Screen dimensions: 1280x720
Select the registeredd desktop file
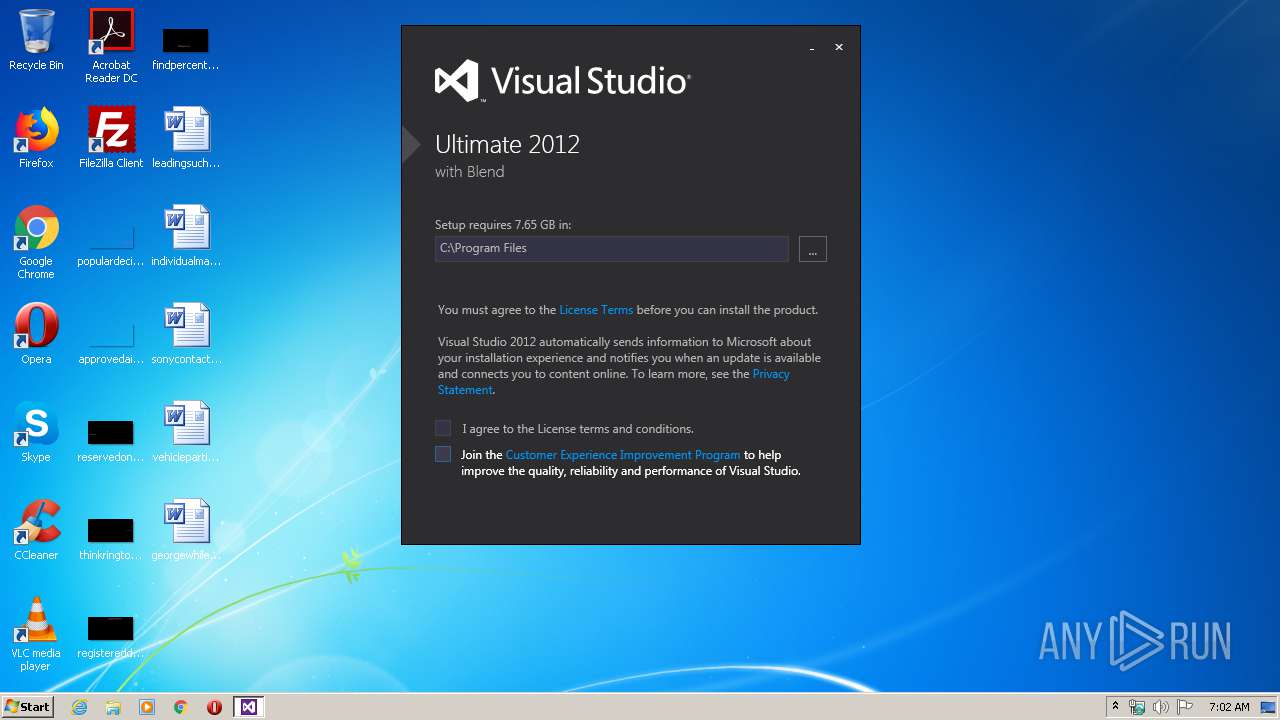click(111, 636)
